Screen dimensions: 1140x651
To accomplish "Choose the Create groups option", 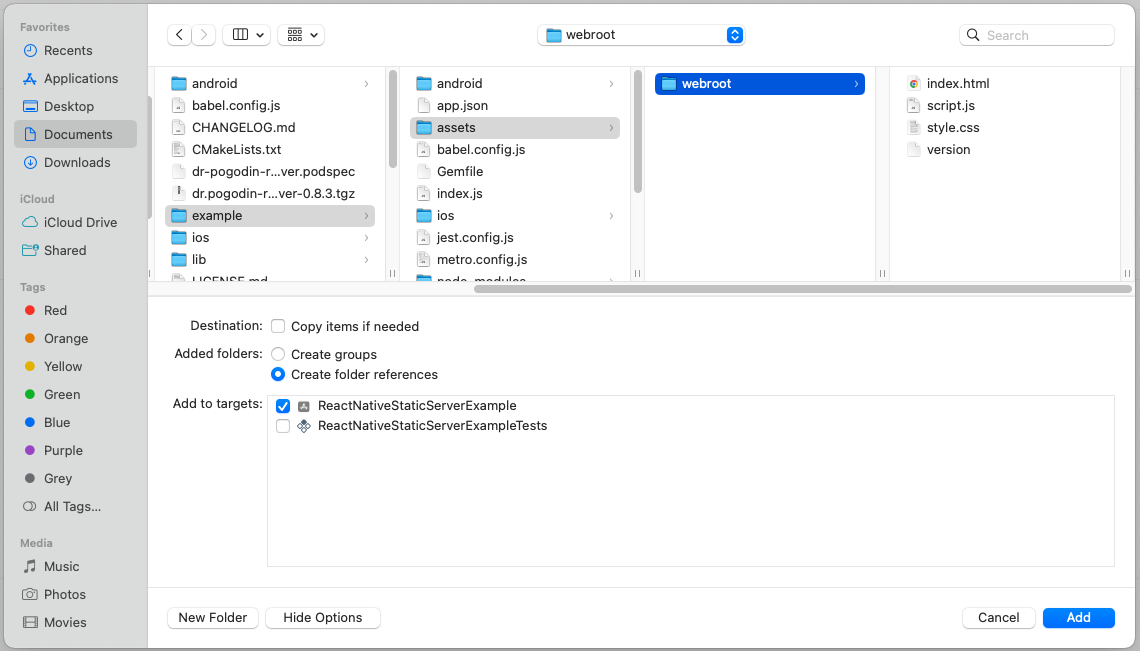I will coord(278,354).
